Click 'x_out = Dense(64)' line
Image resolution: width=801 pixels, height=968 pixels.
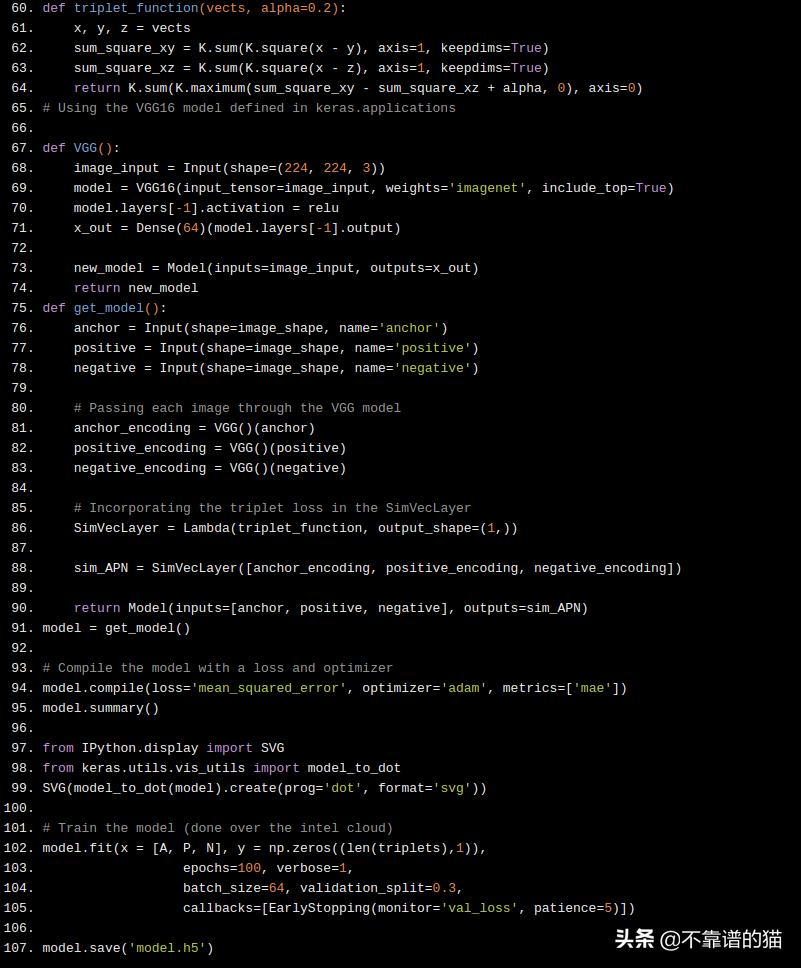coord(237,228)
